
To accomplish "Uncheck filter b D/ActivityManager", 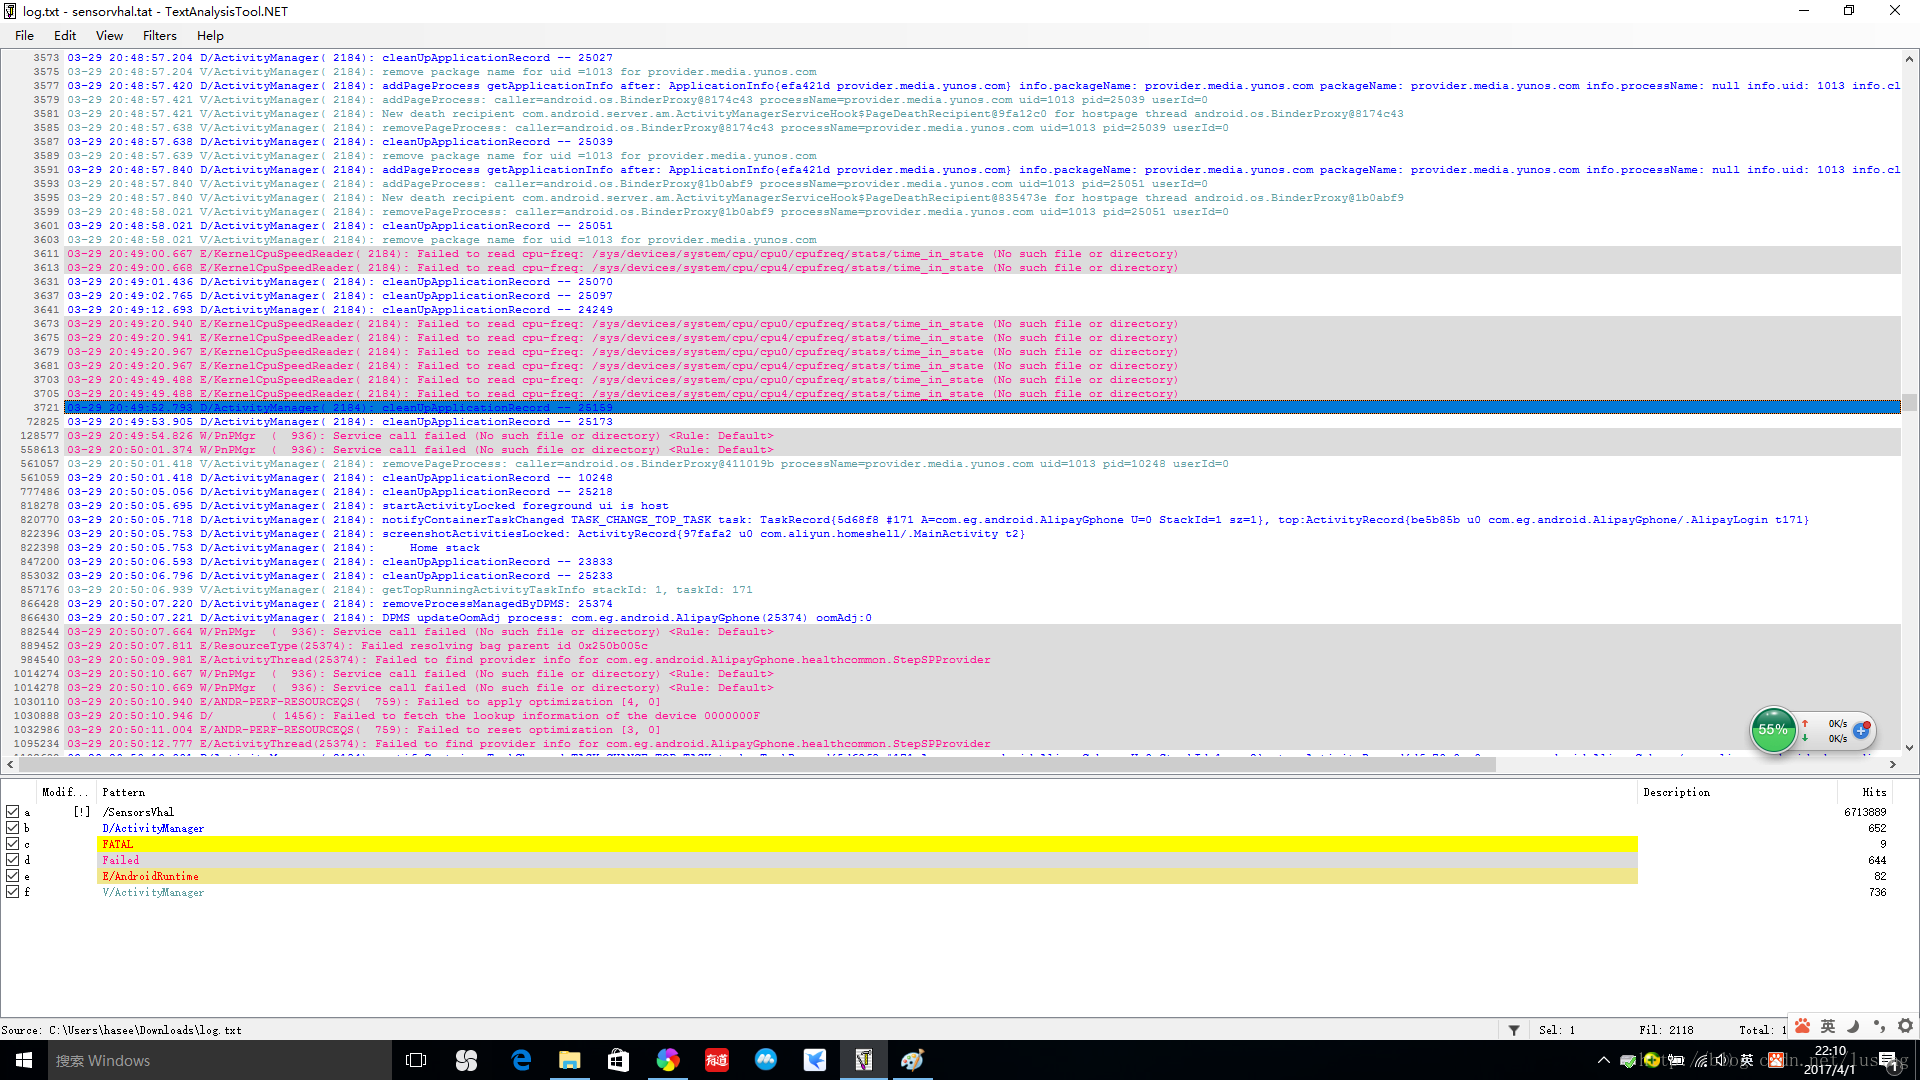I will [12, 828].
